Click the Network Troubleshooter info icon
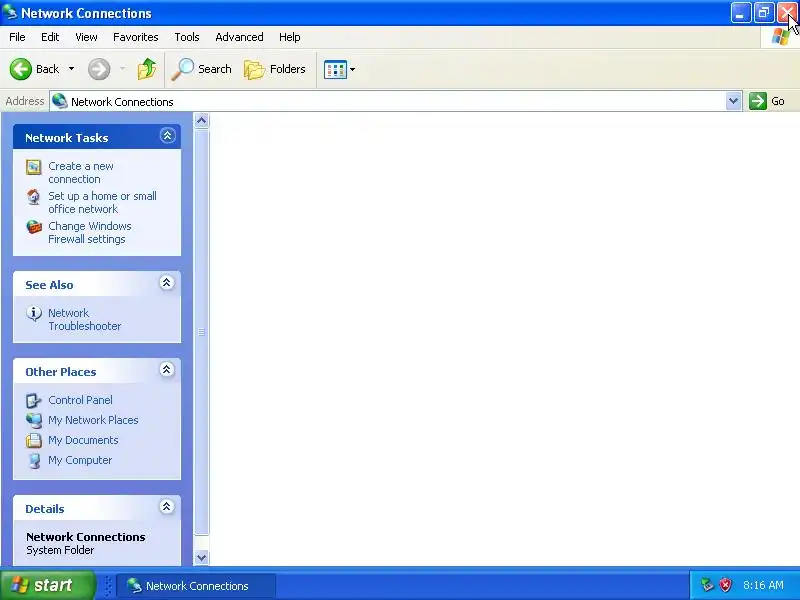Image resolution: width=800 pixels, height=600 pixels. (x=34, y=313)
